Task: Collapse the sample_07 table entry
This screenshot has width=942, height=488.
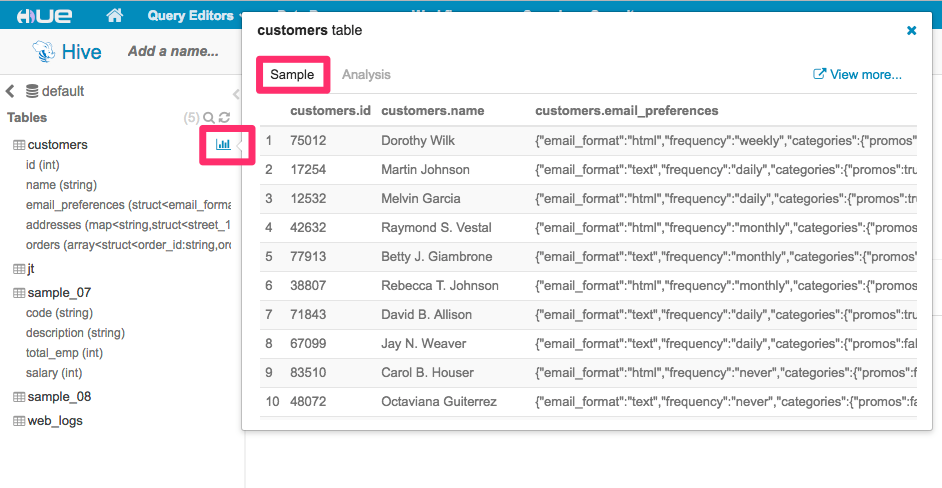Action: (x=59, y=293)
